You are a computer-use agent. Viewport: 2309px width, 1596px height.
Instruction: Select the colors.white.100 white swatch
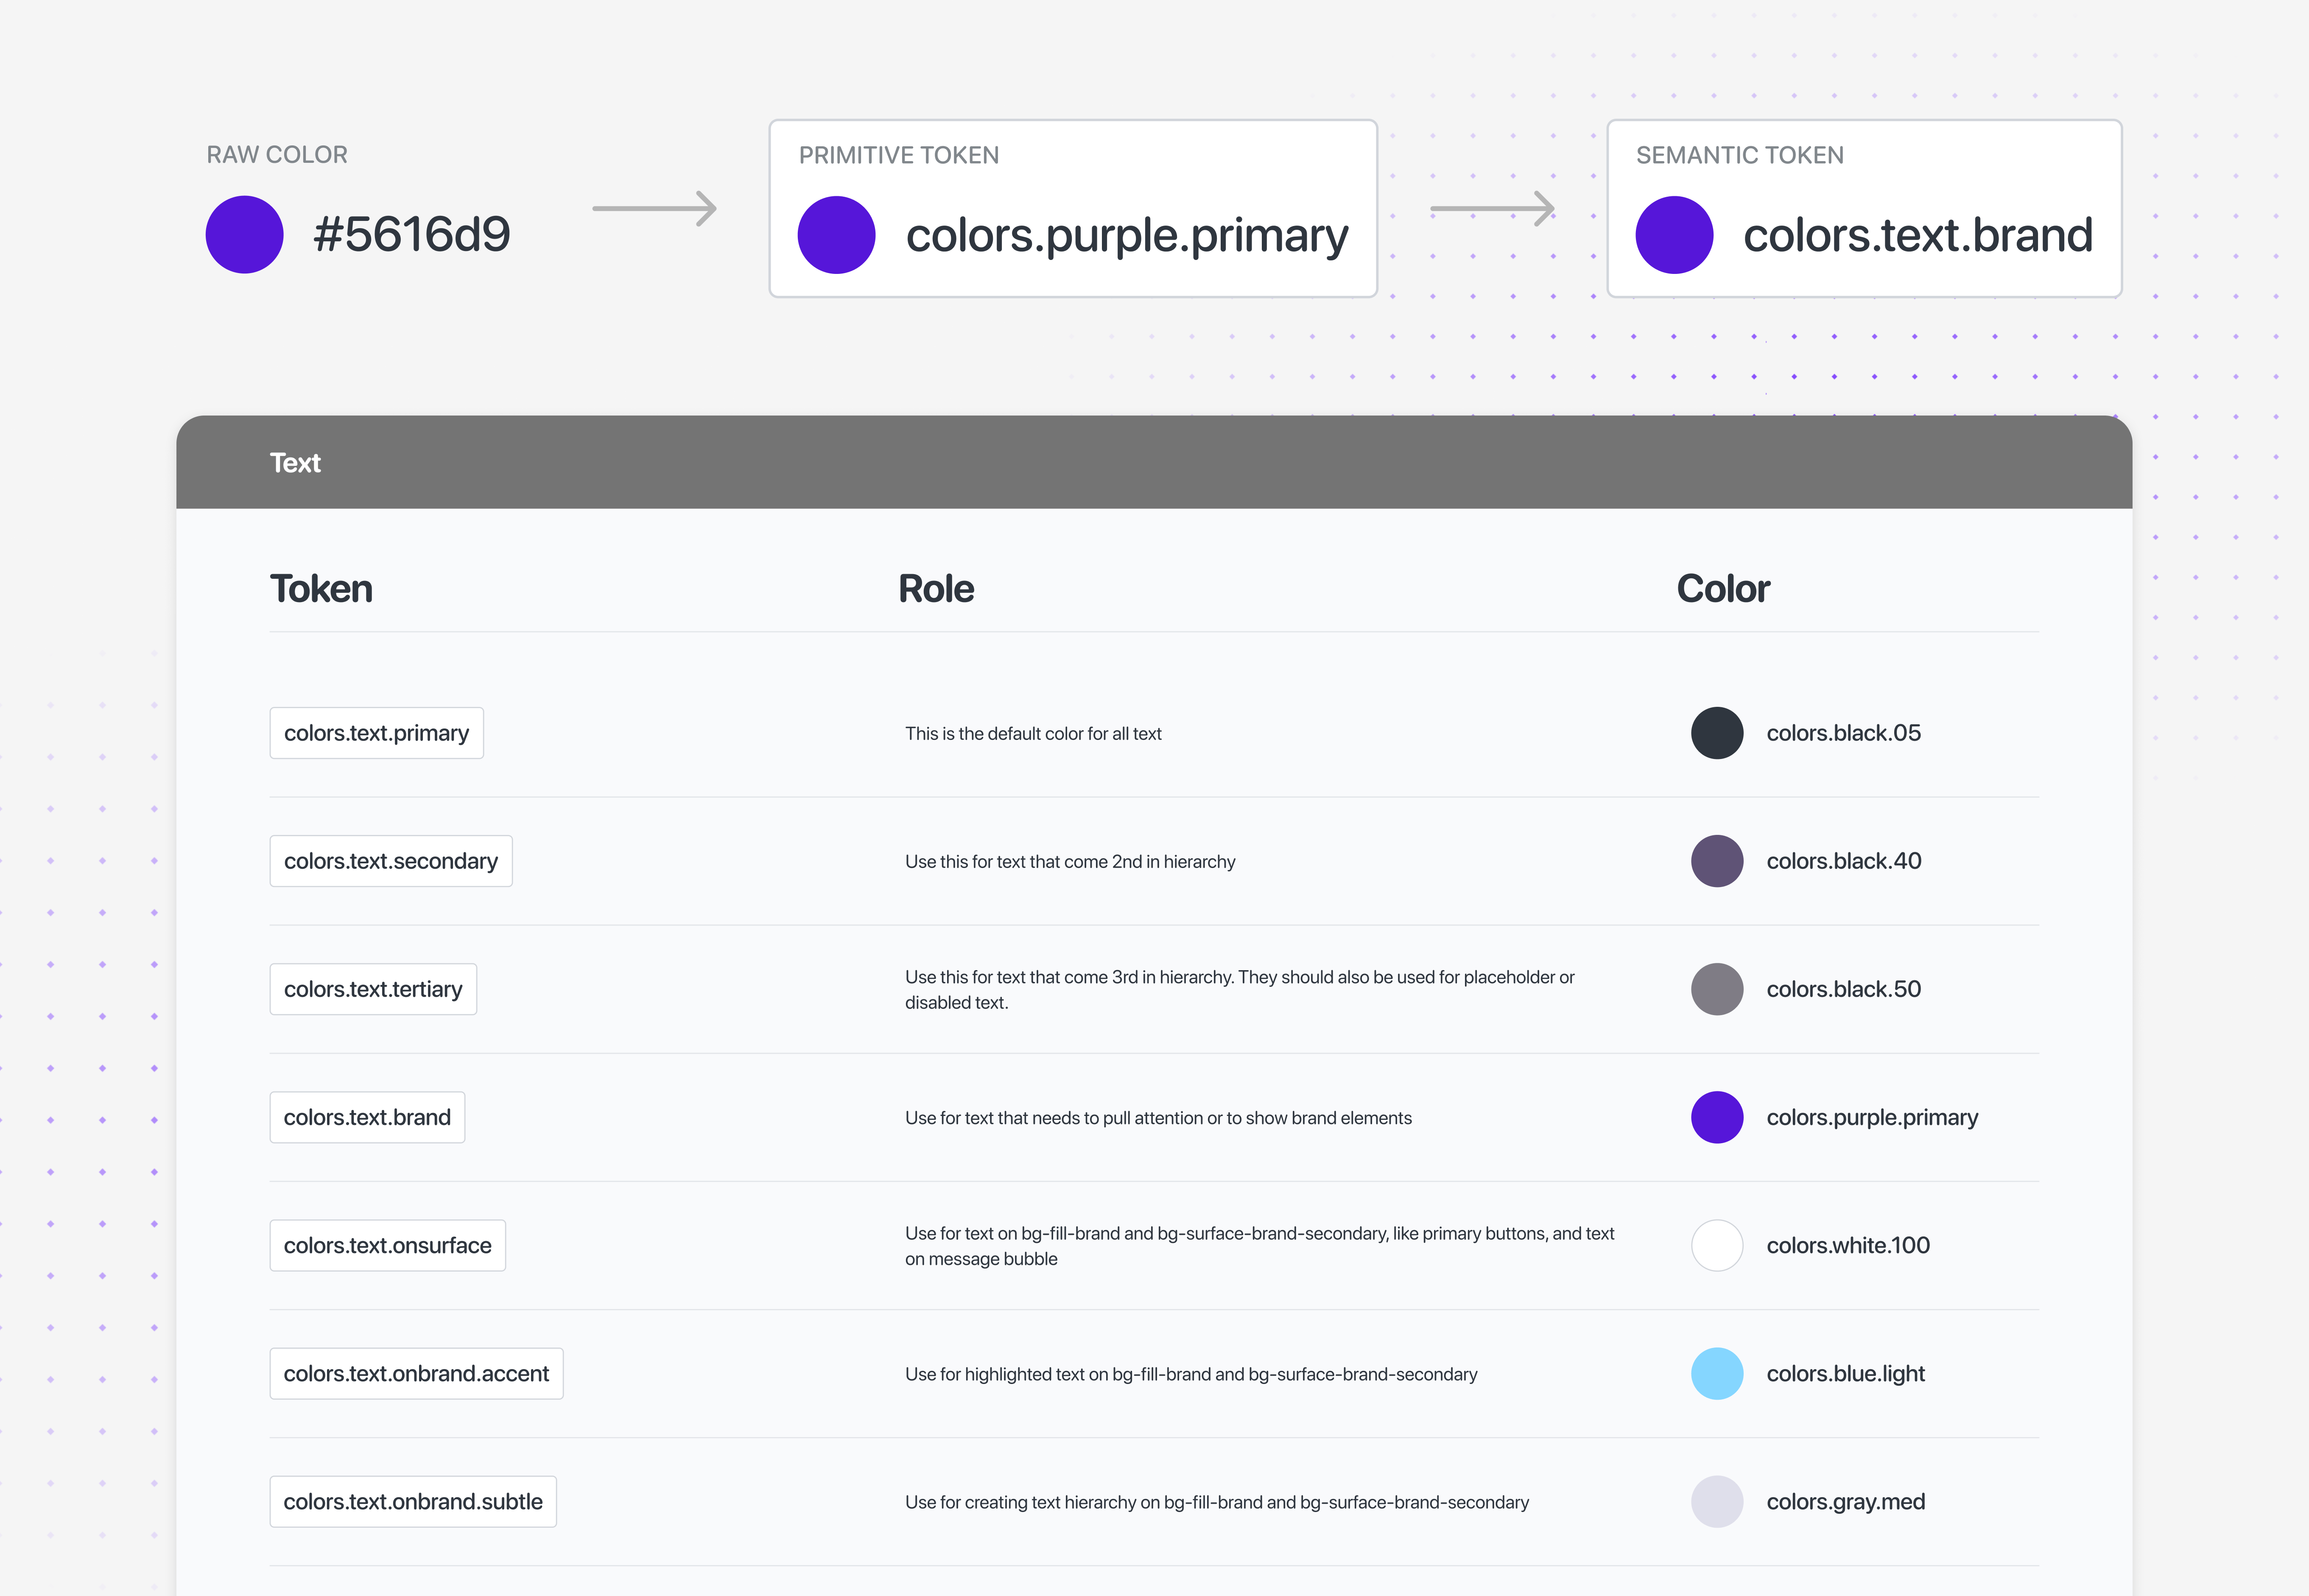1717,1245
